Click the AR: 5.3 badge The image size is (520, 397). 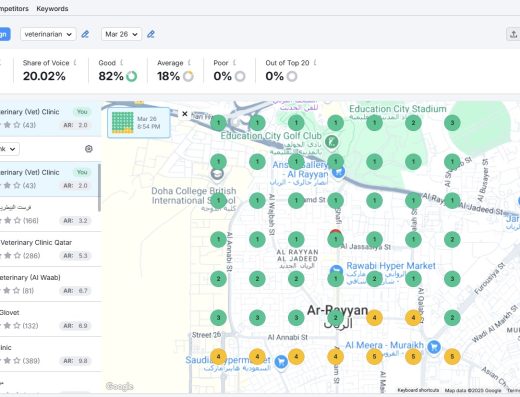coord(75,256)
